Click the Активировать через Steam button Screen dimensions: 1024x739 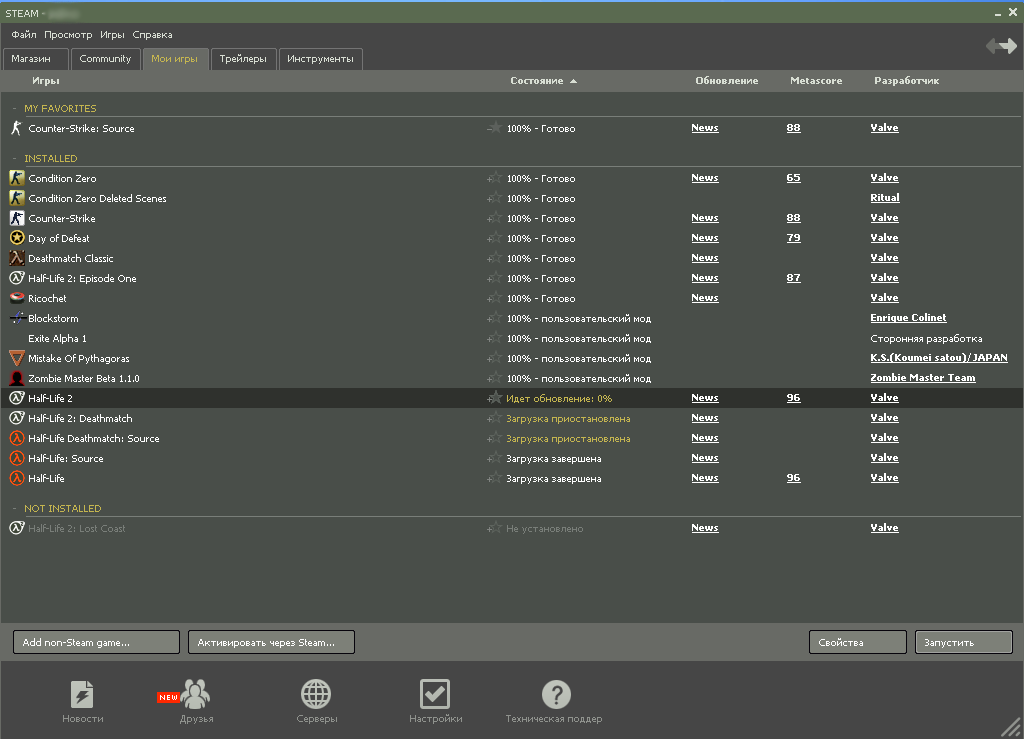click(271, 642)
